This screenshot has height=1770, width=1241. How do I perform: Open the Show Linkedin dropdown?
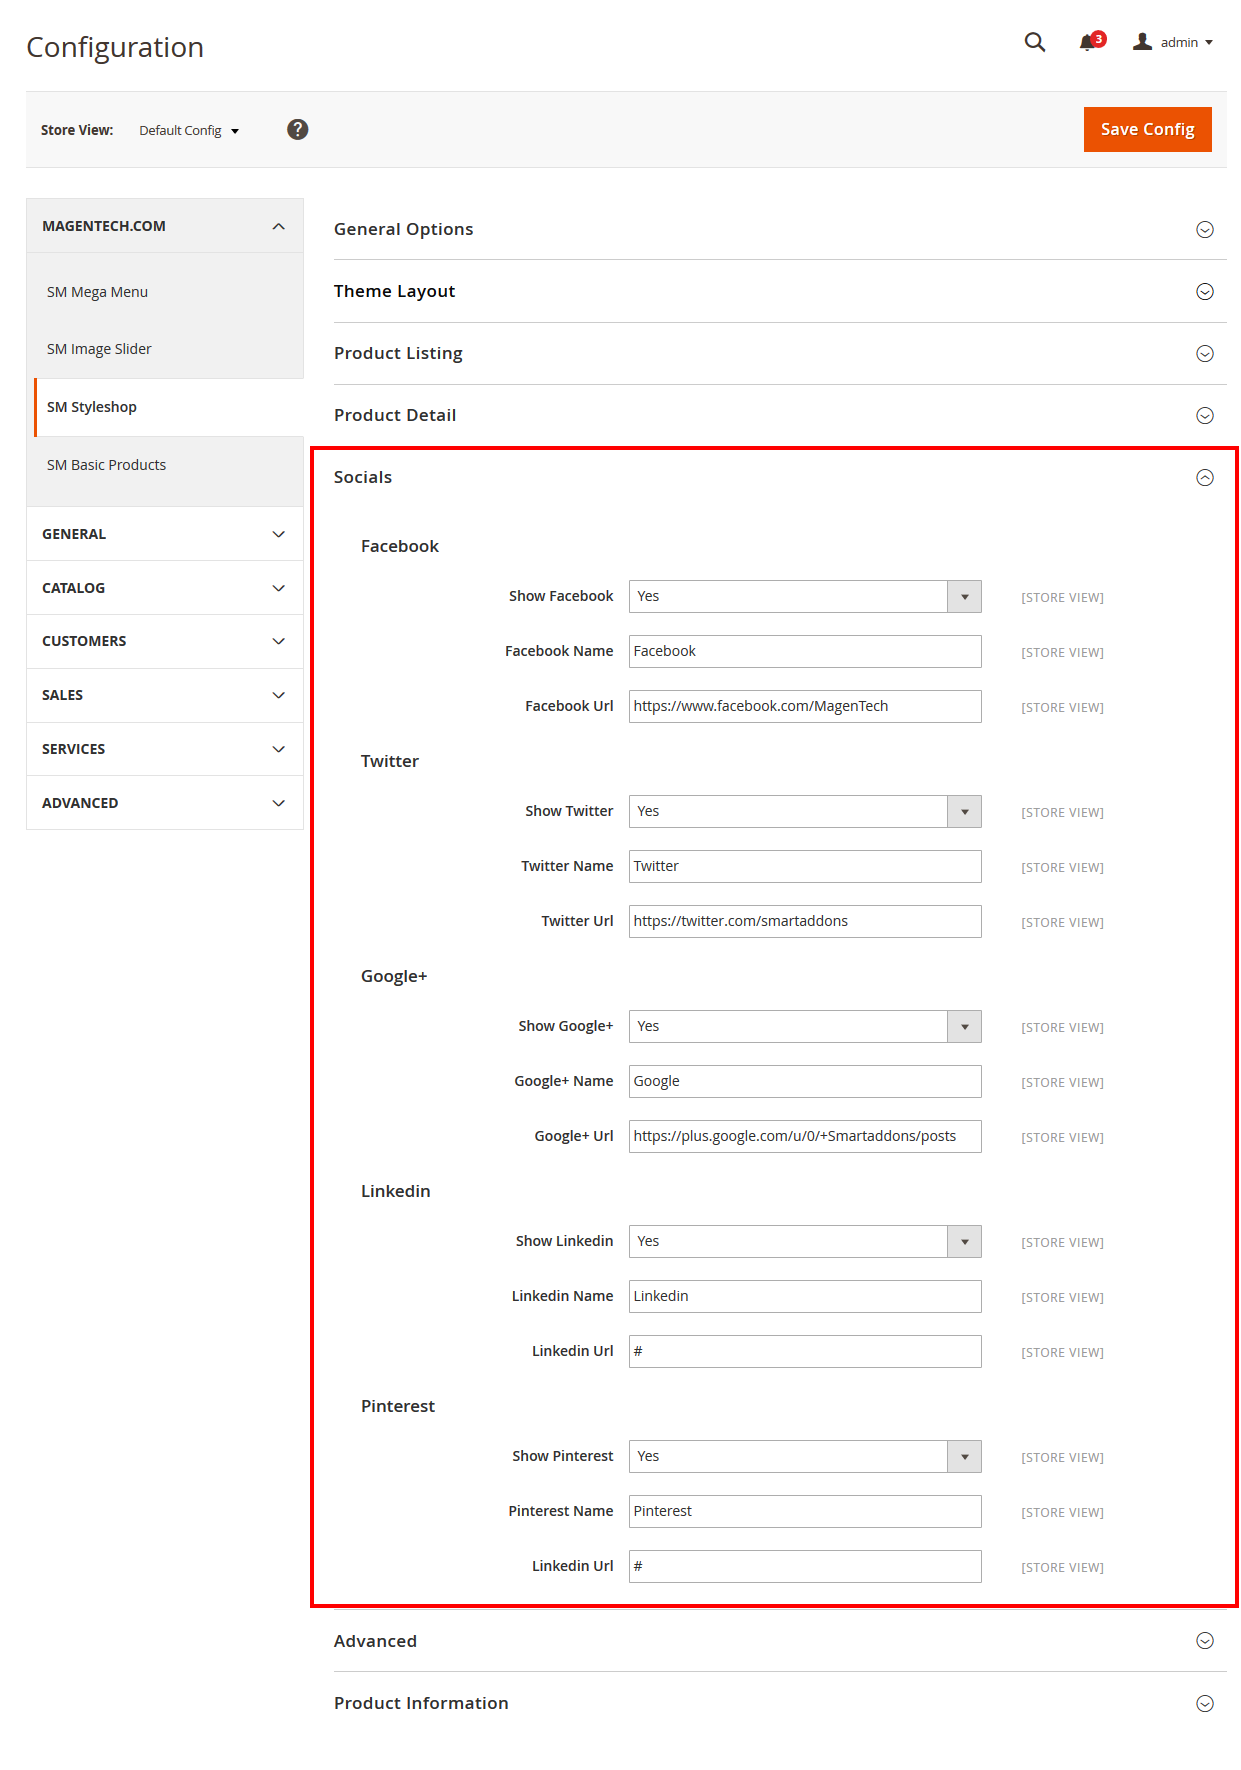[x=805, y=1242]
